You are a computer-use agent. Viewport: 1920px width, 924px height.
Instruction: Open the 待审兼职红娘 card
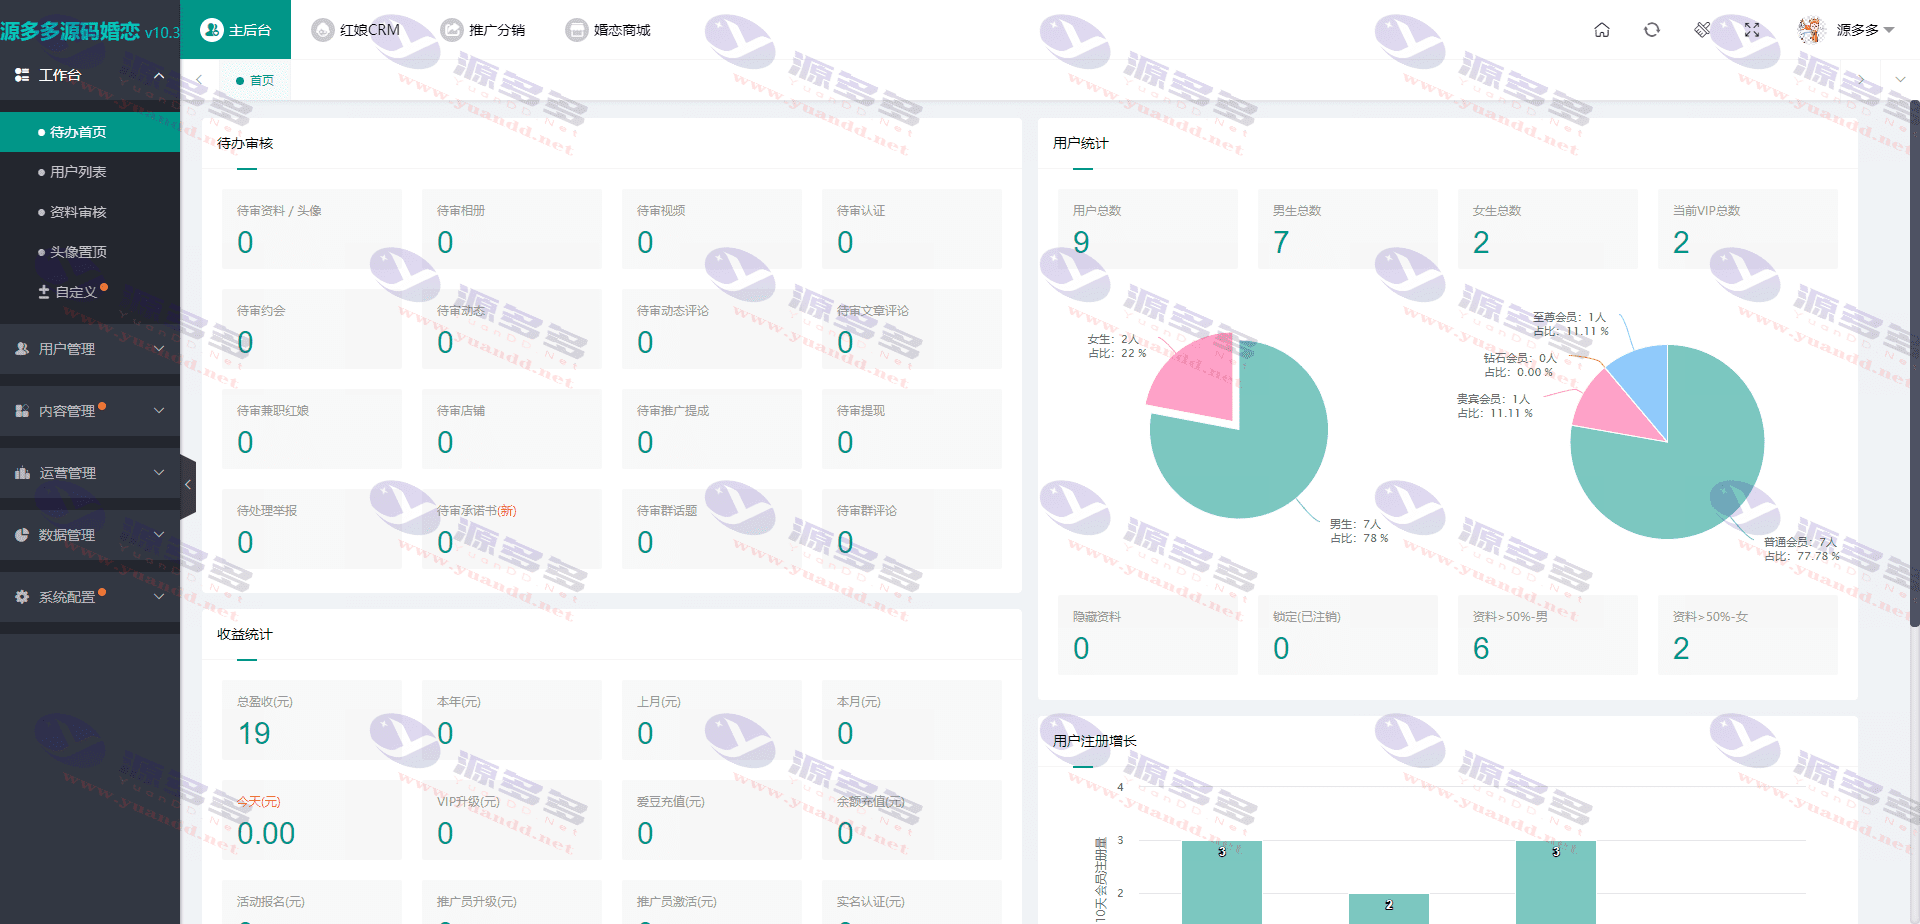(x=312, y=429)
